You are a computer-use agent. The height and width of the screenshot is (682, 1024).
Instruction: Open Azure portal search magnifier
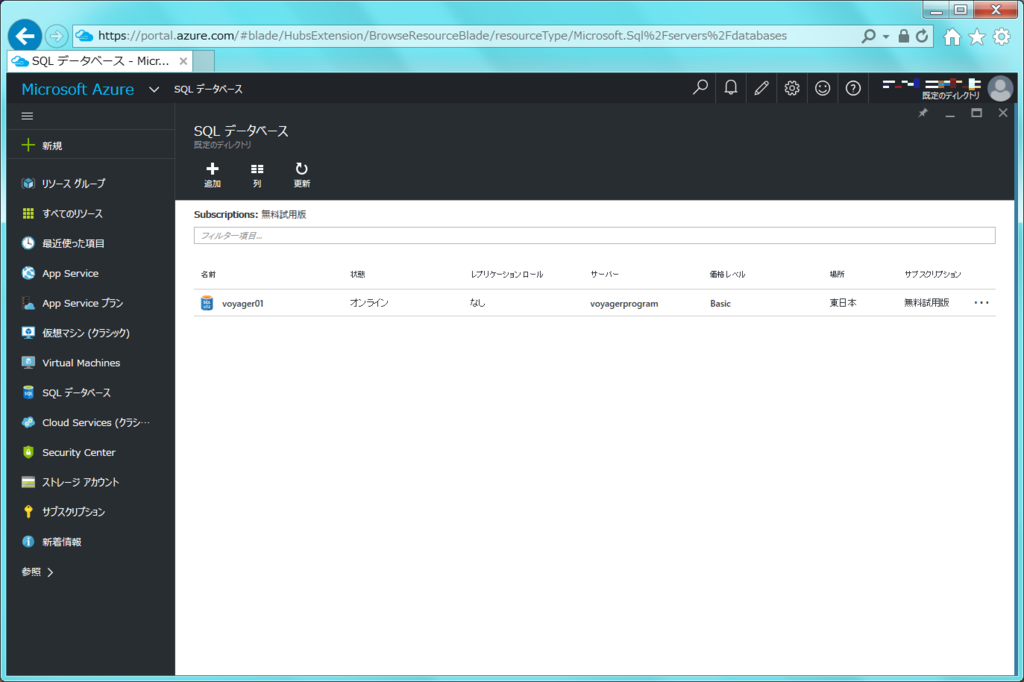point(700,88)
